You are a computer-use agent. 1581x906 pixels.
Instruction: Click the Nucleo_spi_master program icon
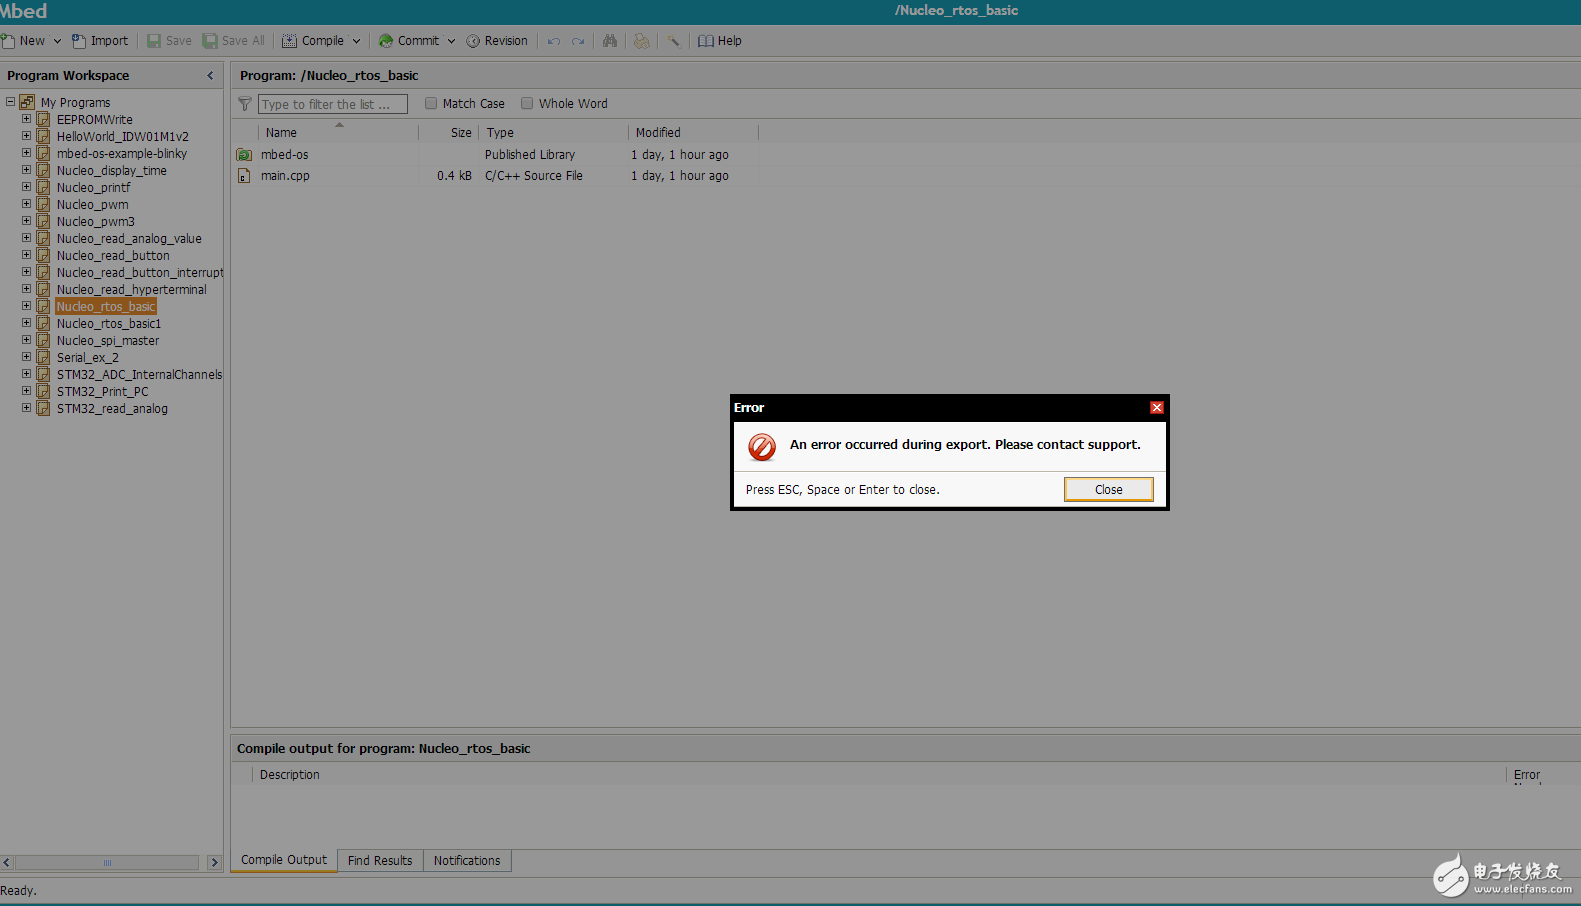tap(43, 341)
